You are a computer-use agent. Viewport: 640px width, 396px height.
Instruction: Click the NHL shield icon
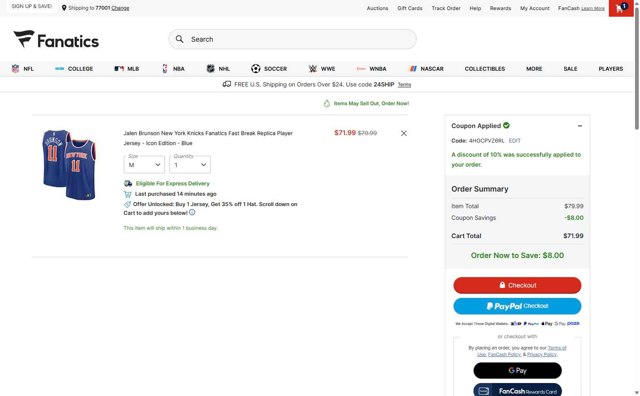pyautogui.click(x=211, y=69)
